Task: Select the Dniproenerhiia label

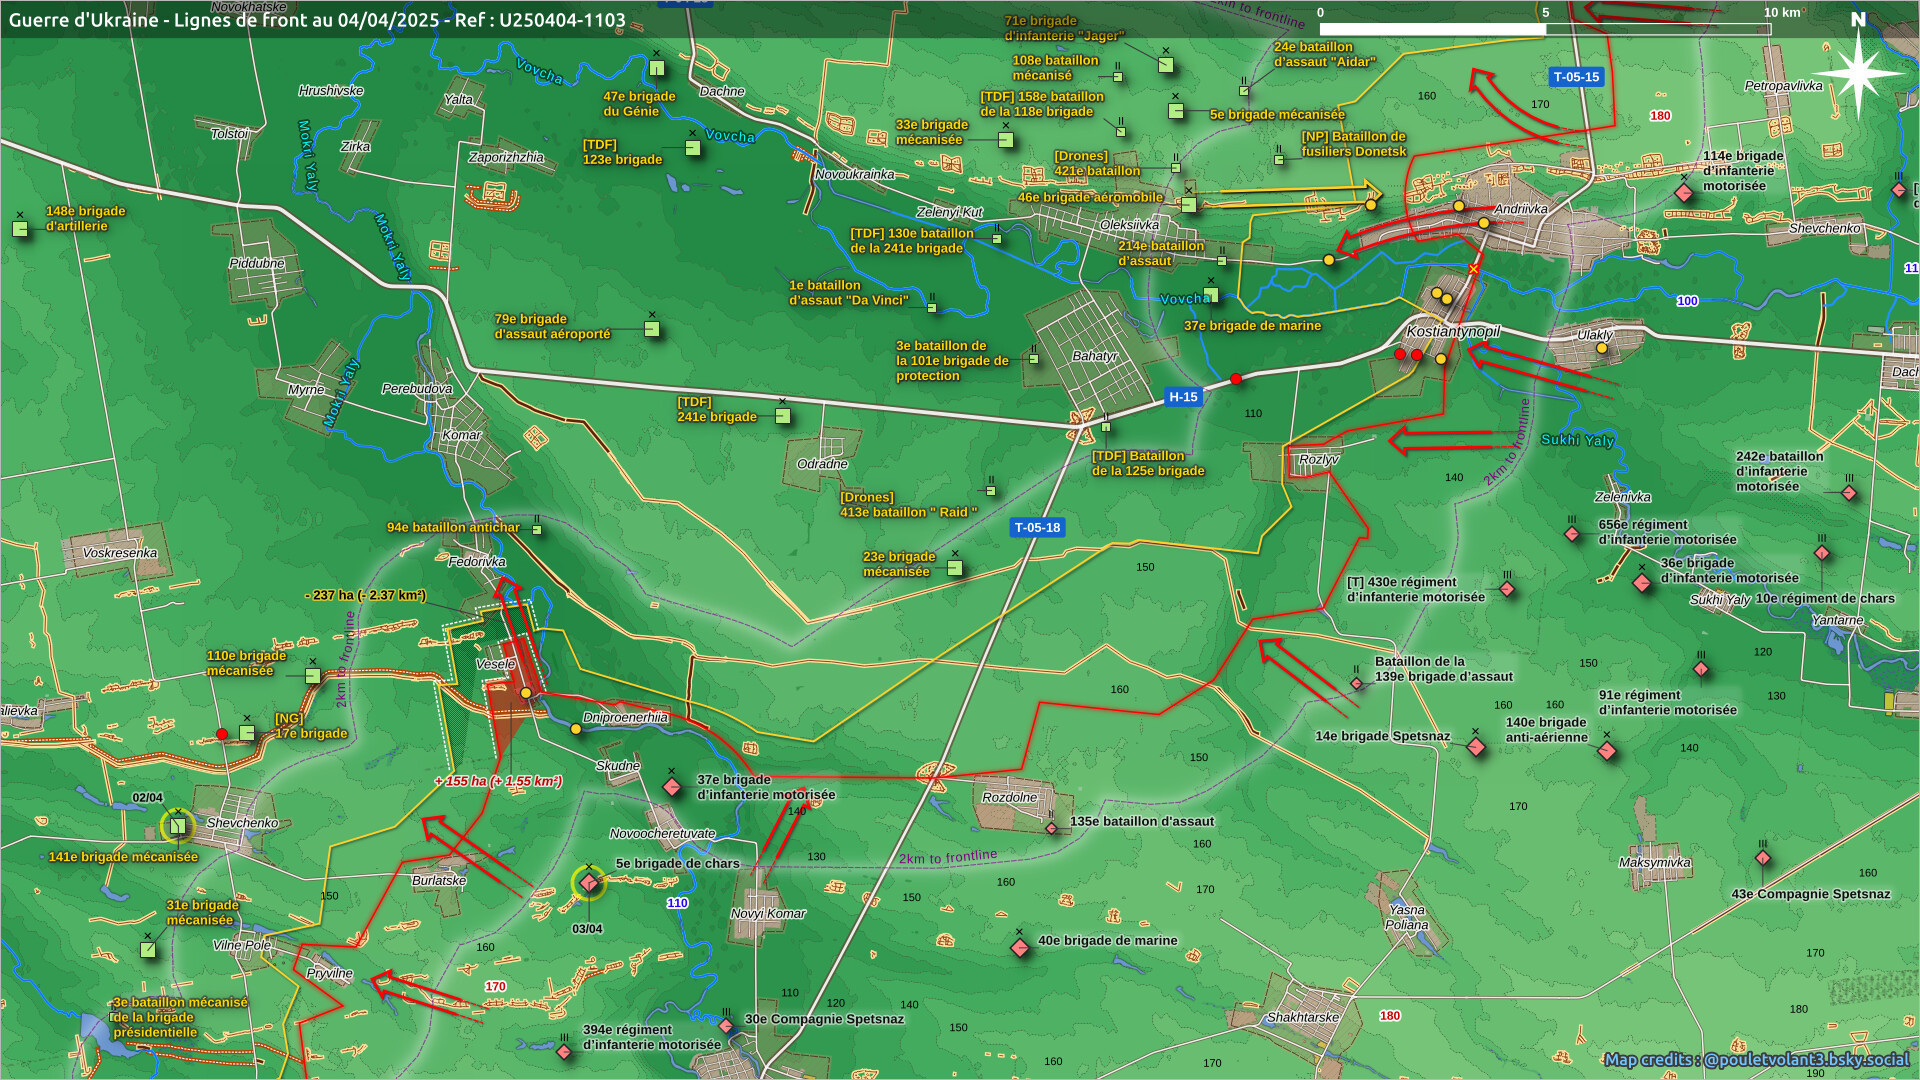Action: 625,717
